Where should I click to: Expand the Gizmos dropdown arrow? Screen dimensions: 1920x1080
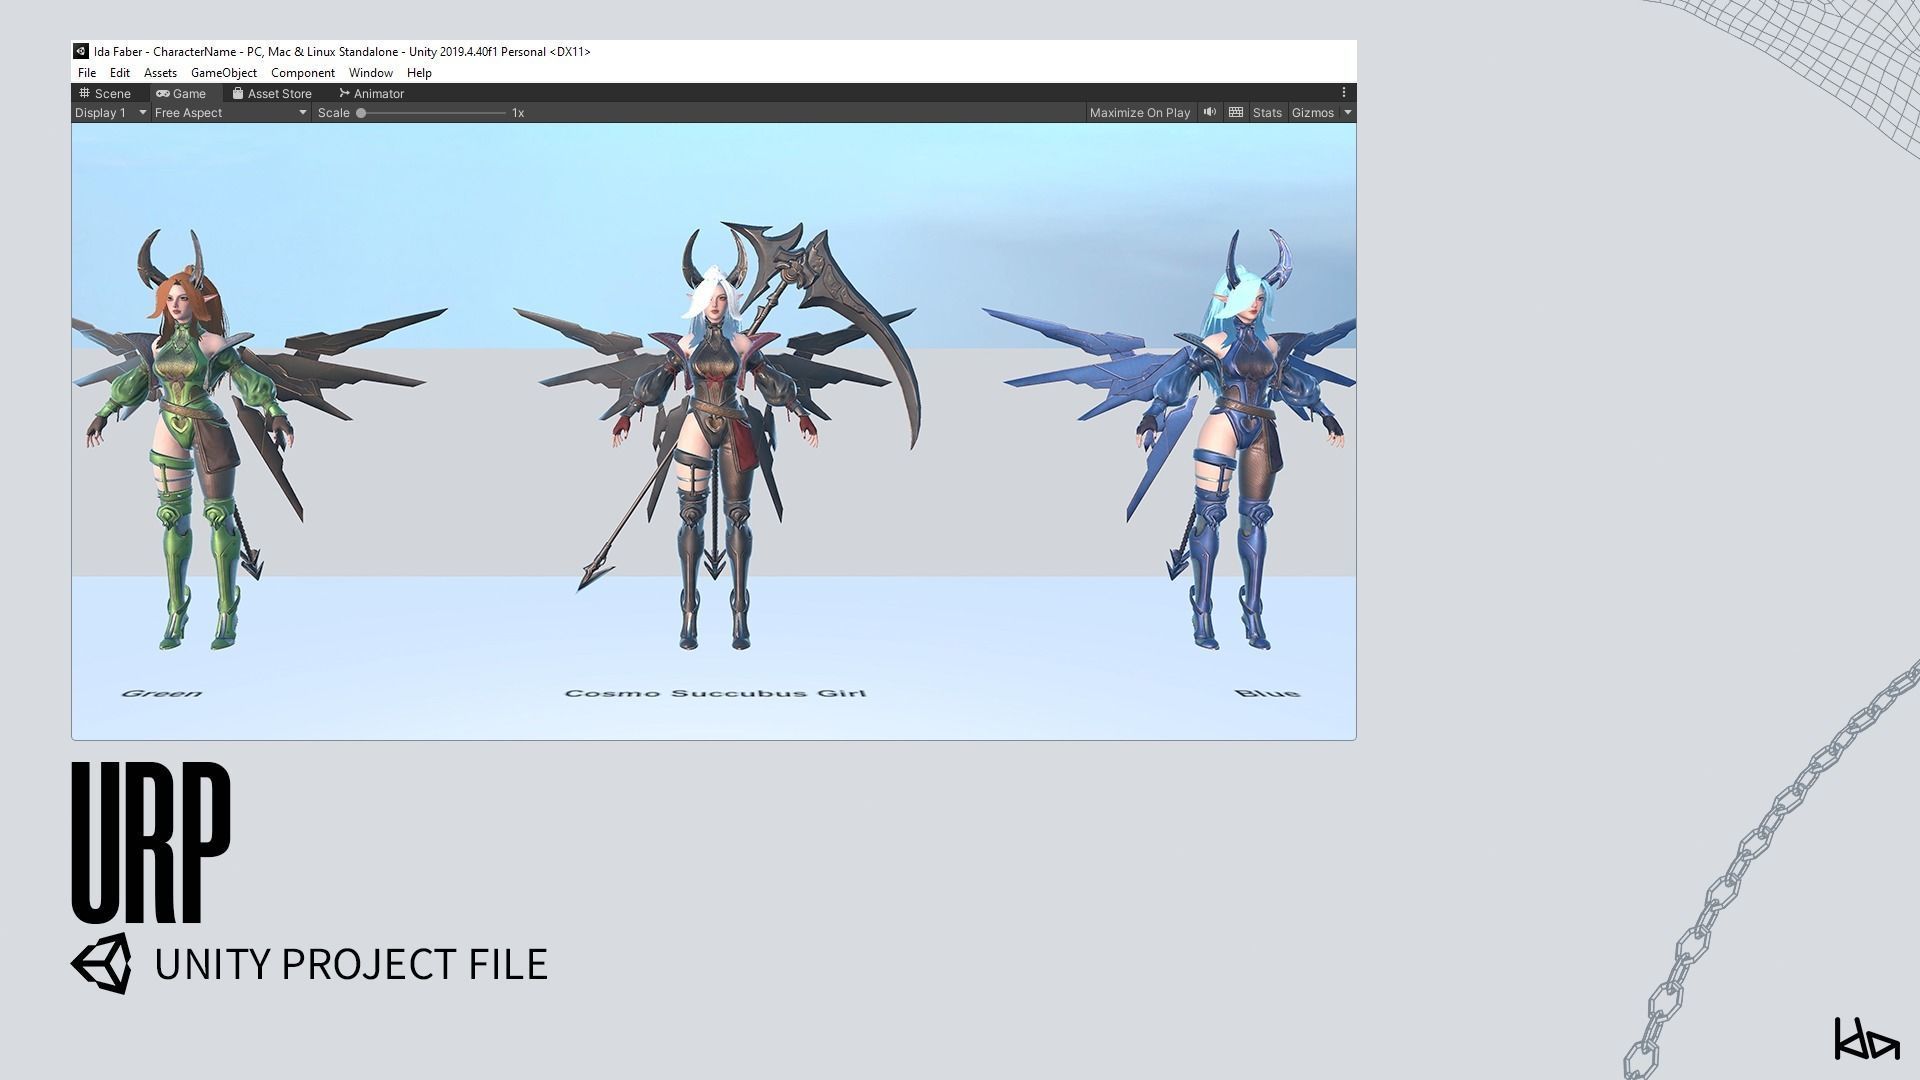(1348, 113)
